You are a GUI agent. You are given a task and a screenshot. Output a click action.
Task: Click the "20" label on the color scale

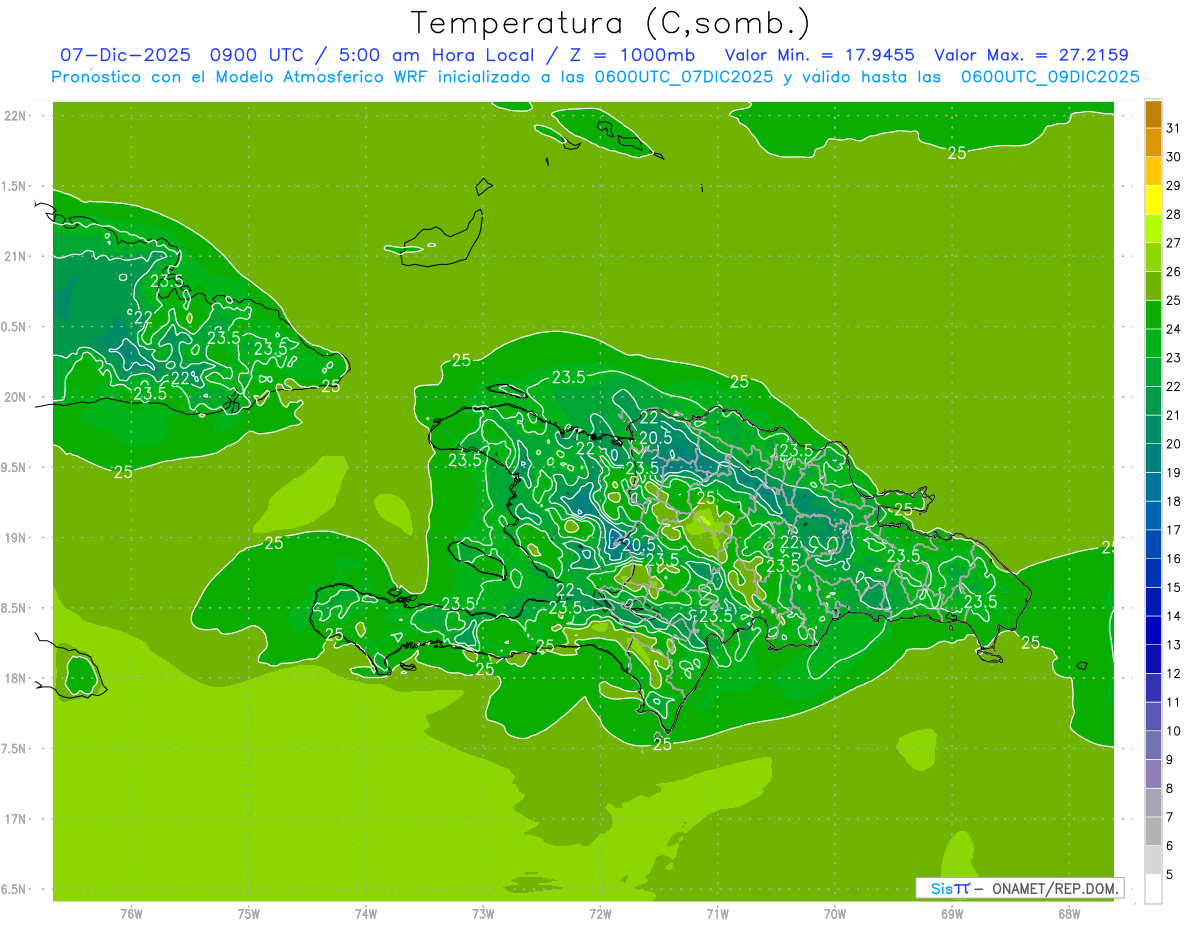pyautogui.click(x=1173, y=444)
